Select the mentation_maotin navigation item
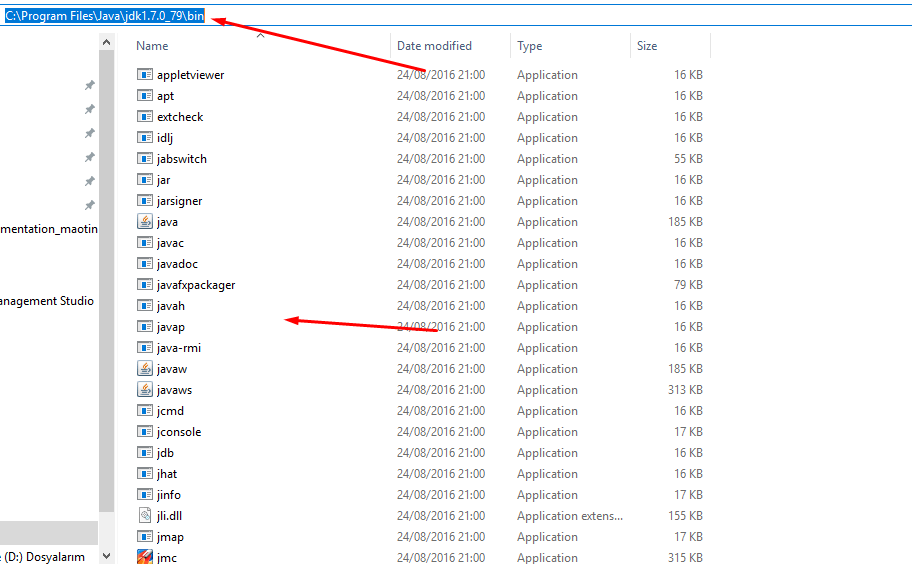 coord(49,229)
